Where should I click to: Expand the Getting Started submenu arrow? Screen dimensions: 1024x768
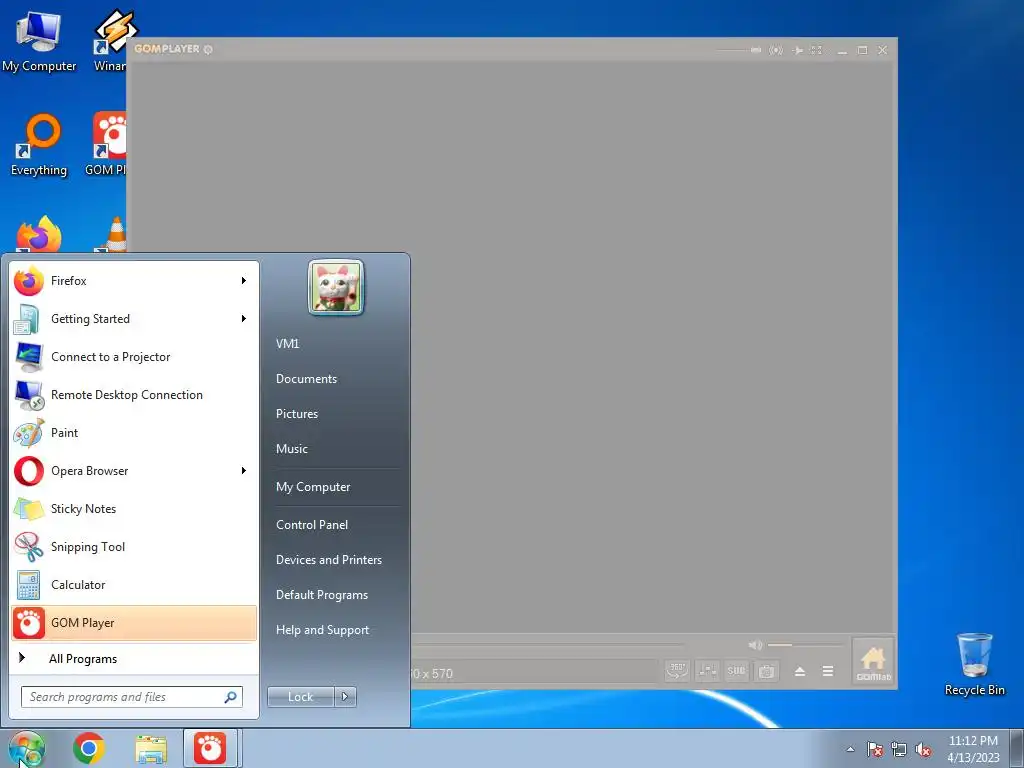pos(244,319)
